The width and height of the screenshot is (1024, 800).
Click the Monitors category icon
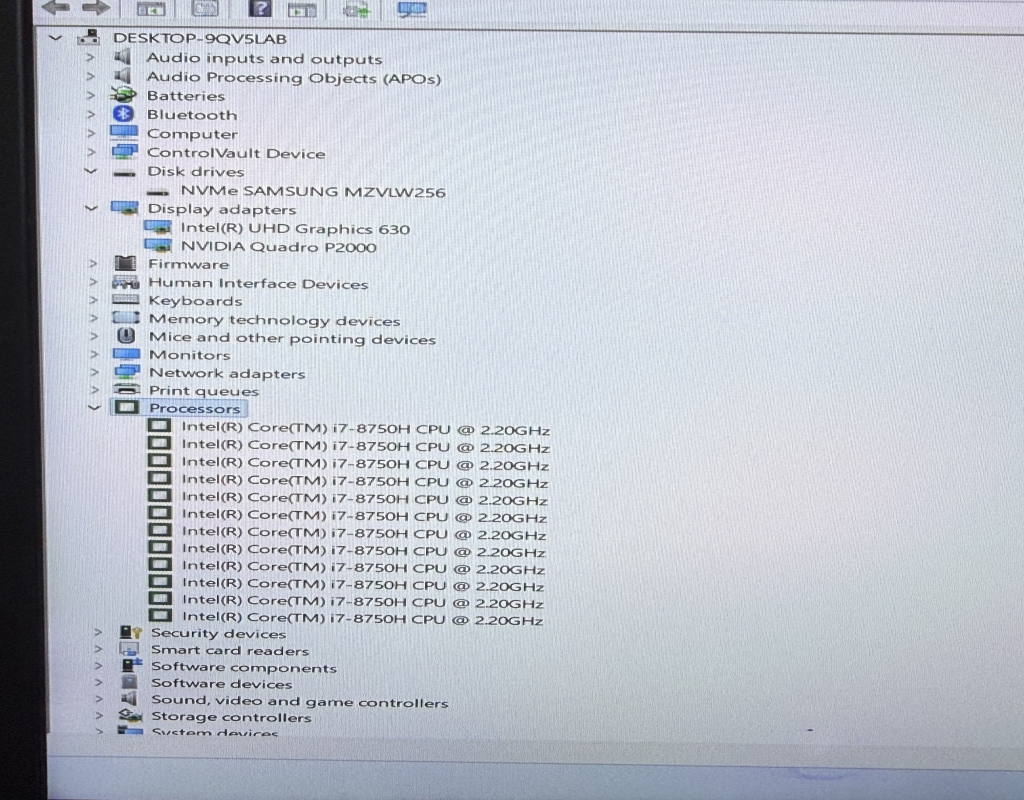tap(126, 354)
